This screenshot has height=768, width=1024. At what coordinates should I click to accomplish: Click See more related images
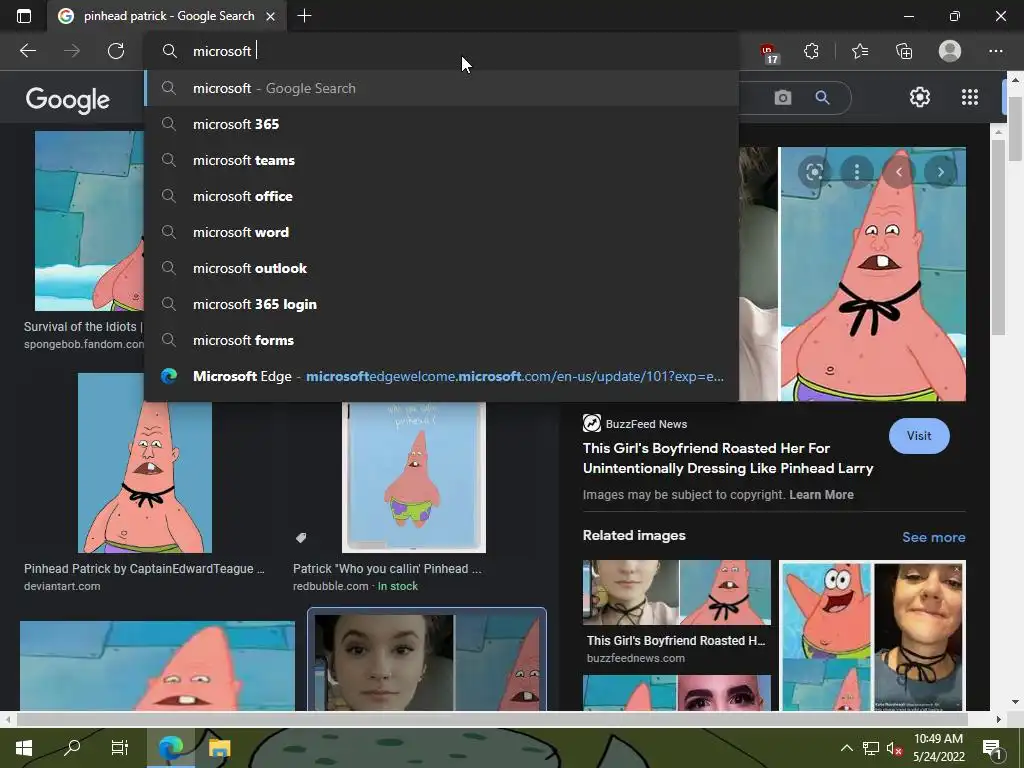click(933, 537)
